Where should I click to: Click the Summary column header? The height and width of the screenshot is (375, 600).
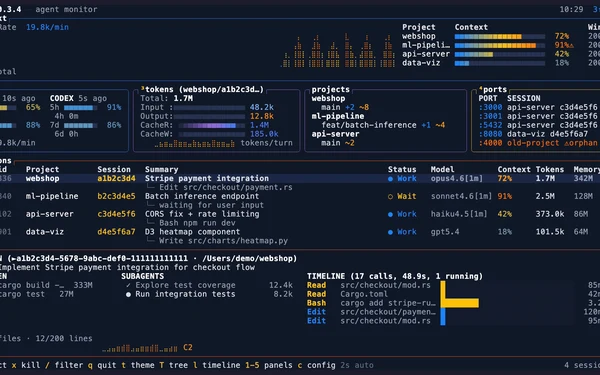click(x=161, y=170)
